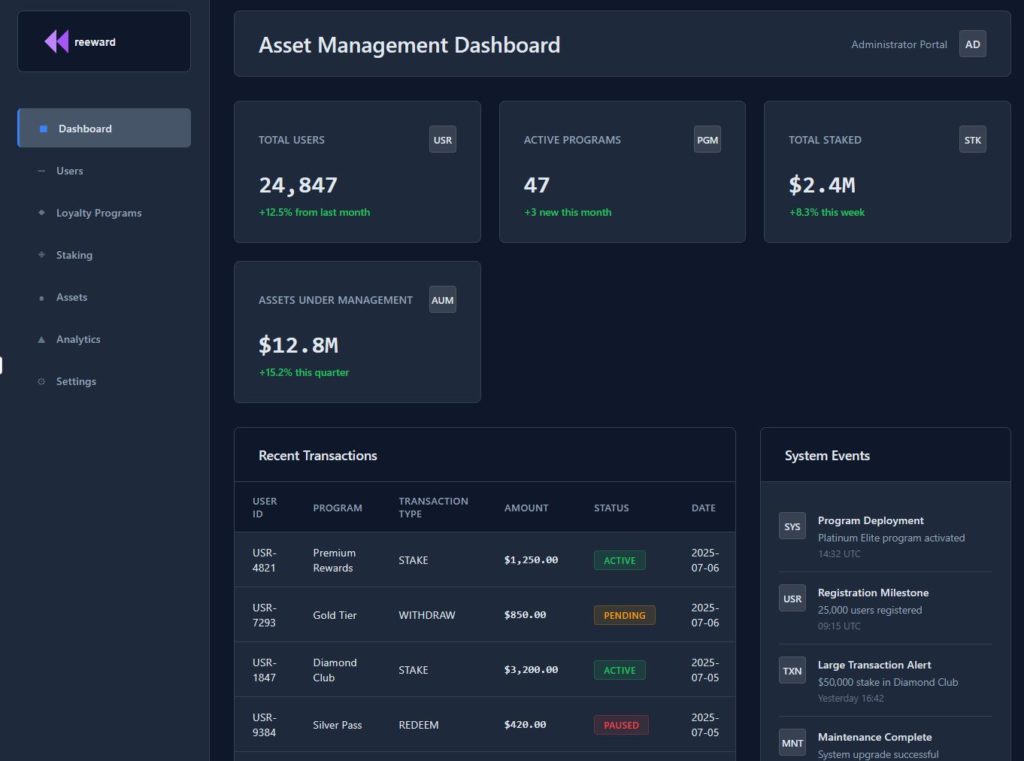
Task: Click the Diamond Club program cell
Action: (x=334, y=670)
